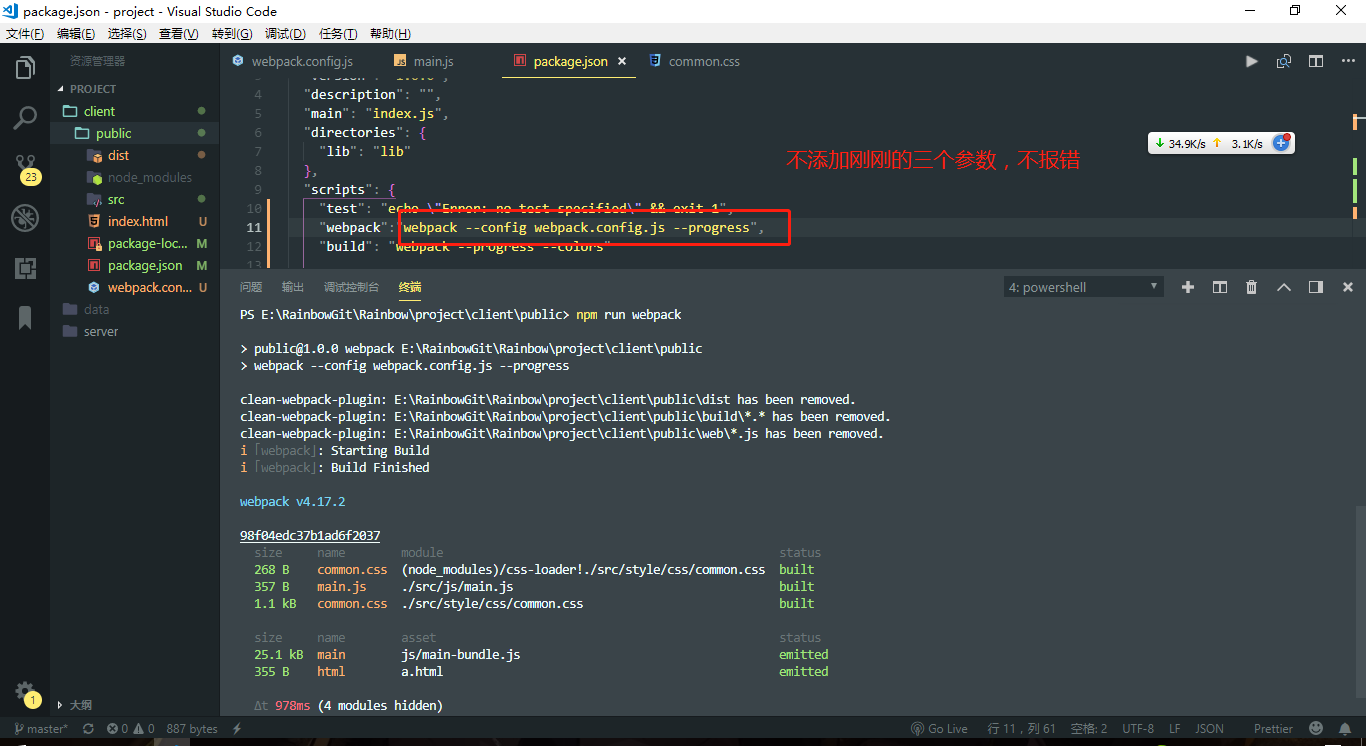Switch to the main.js tab
The width and height of the screenshot is (1366, 746).
[433, 61]
